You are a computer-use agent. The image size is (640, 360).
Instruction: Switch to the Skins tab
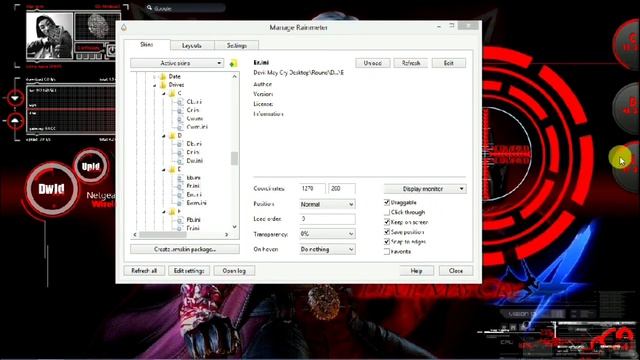(x=147, y=44)
